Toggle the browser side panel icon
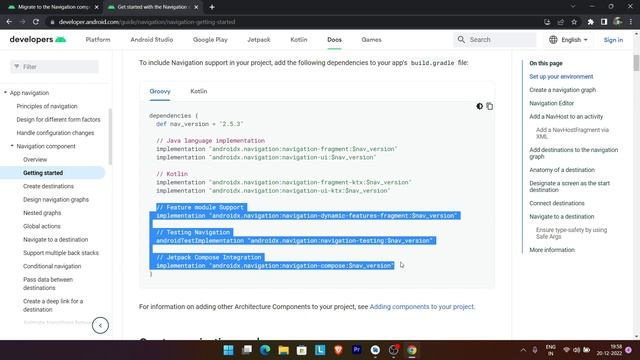The image size is (640, 360). (604, 22)
